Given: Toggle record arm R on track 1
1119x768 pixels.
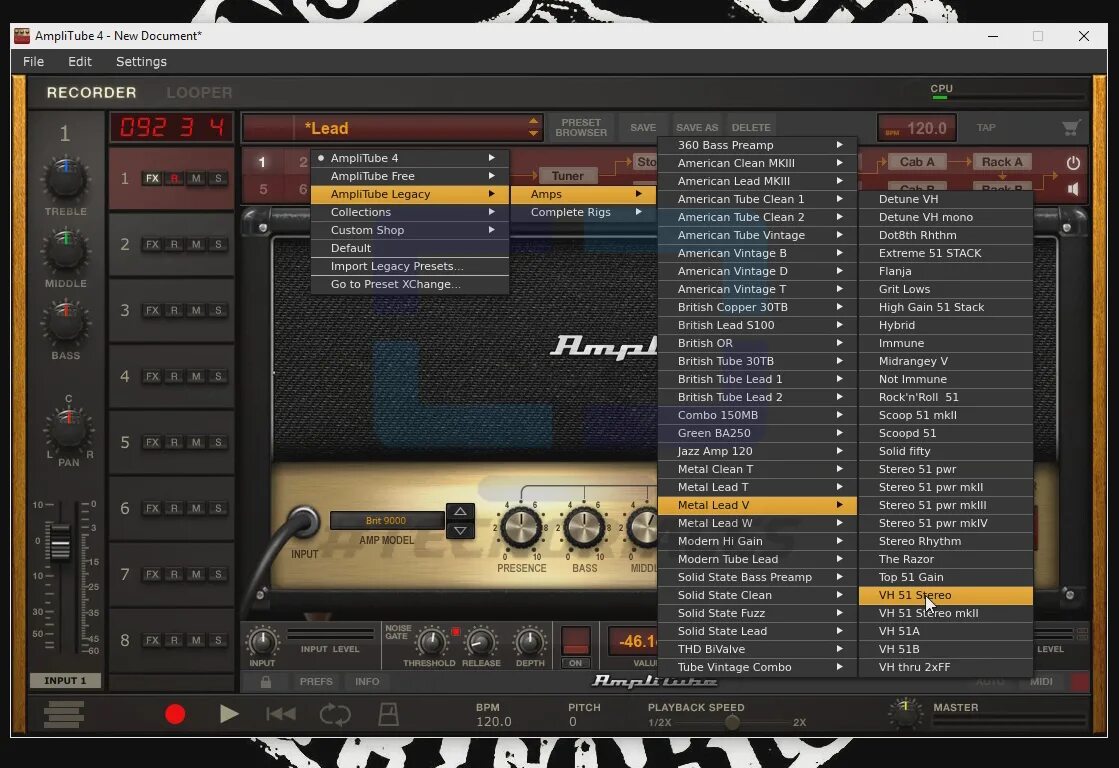Looking at the screenshot, I should (174, 178).
